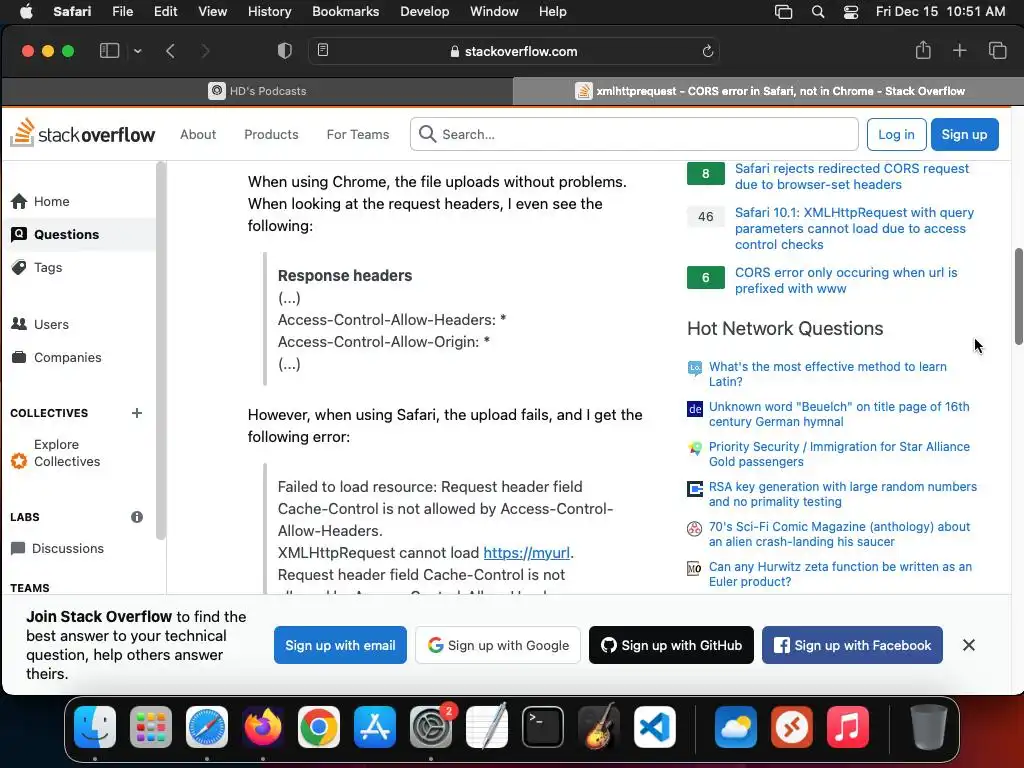Image resolution: width=1024 pixels, height=768 pixels.
Task: Open the Bookmarks menu
Action: click(x=345, y=12)
